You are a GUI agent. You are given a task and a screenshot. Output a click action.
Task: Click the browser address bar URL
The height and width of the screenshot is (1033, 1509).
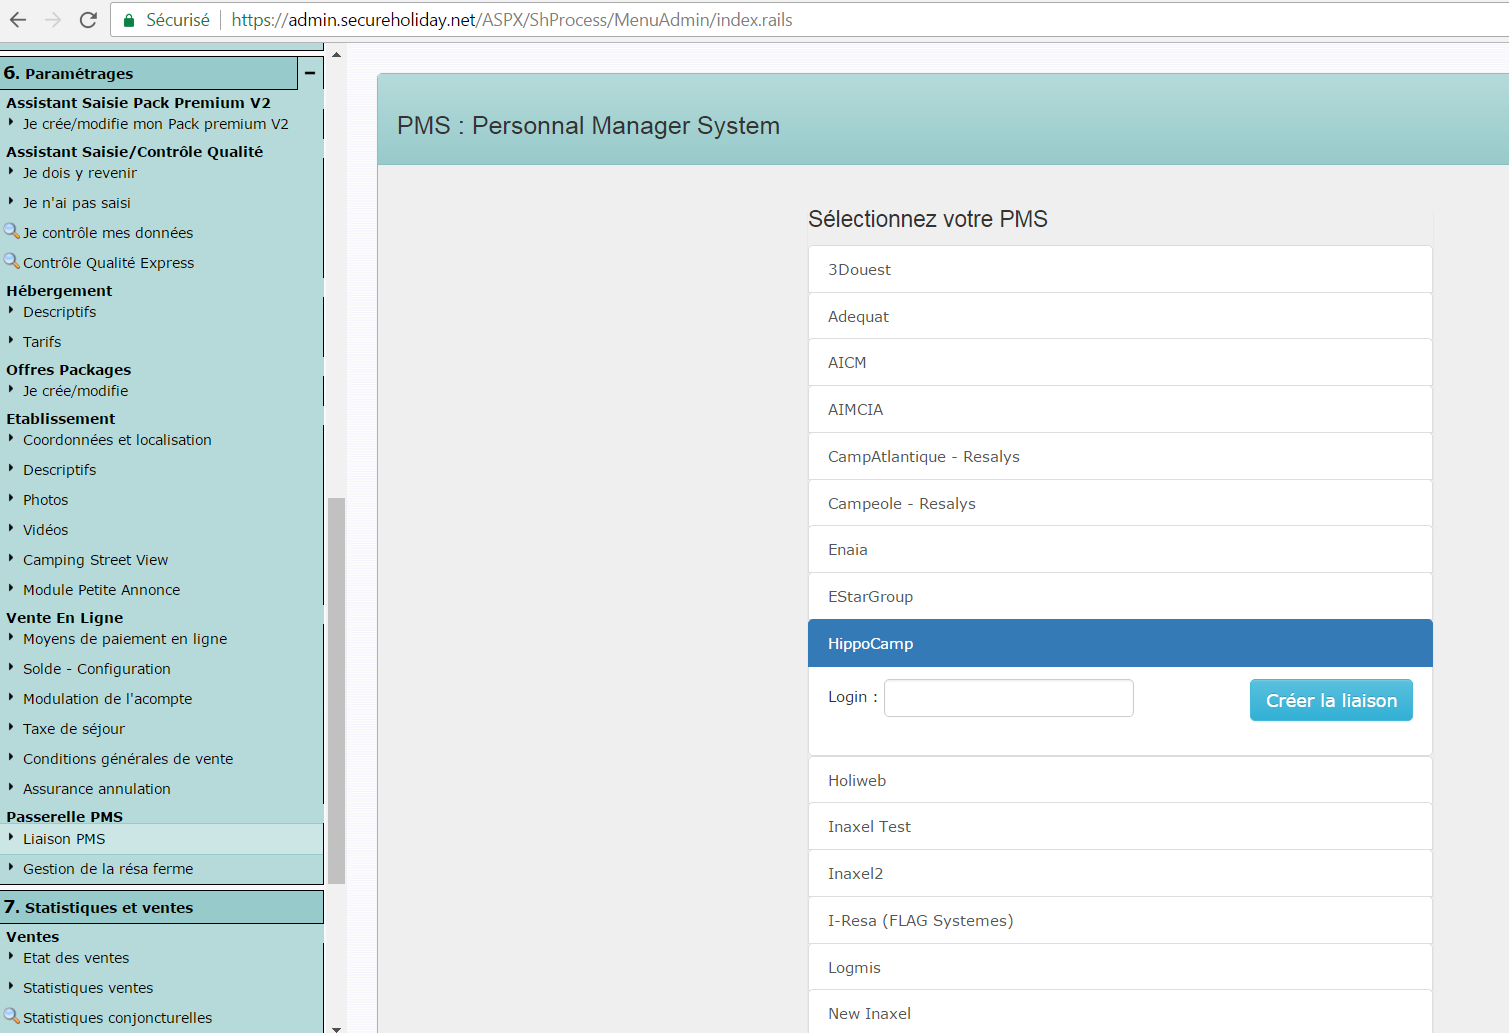pyautogui.click(x=512, y=20)
